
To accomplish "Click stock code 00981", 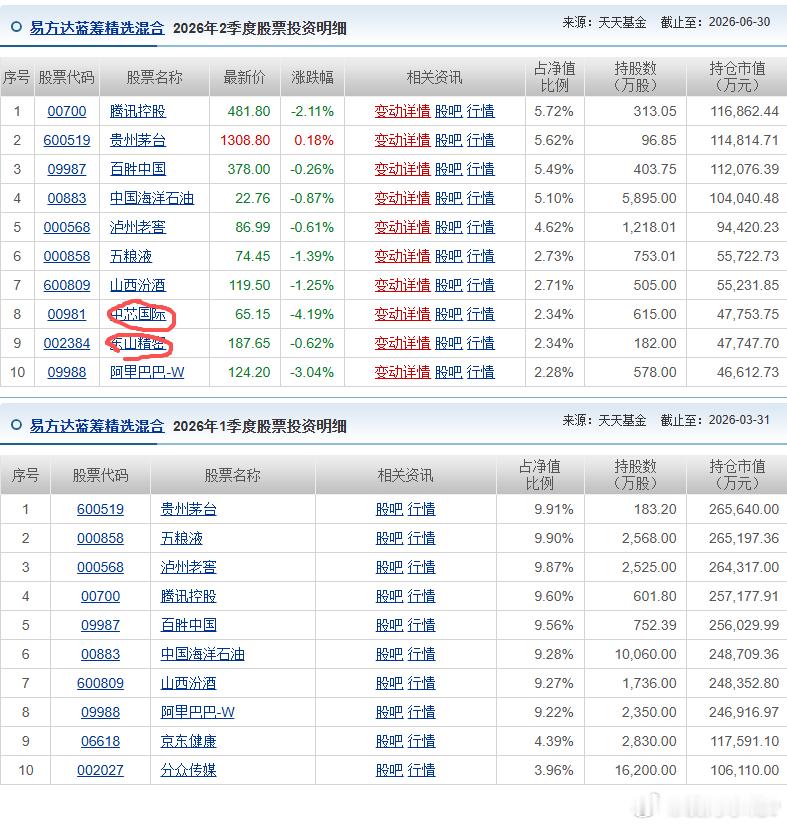I will [67, 314].
